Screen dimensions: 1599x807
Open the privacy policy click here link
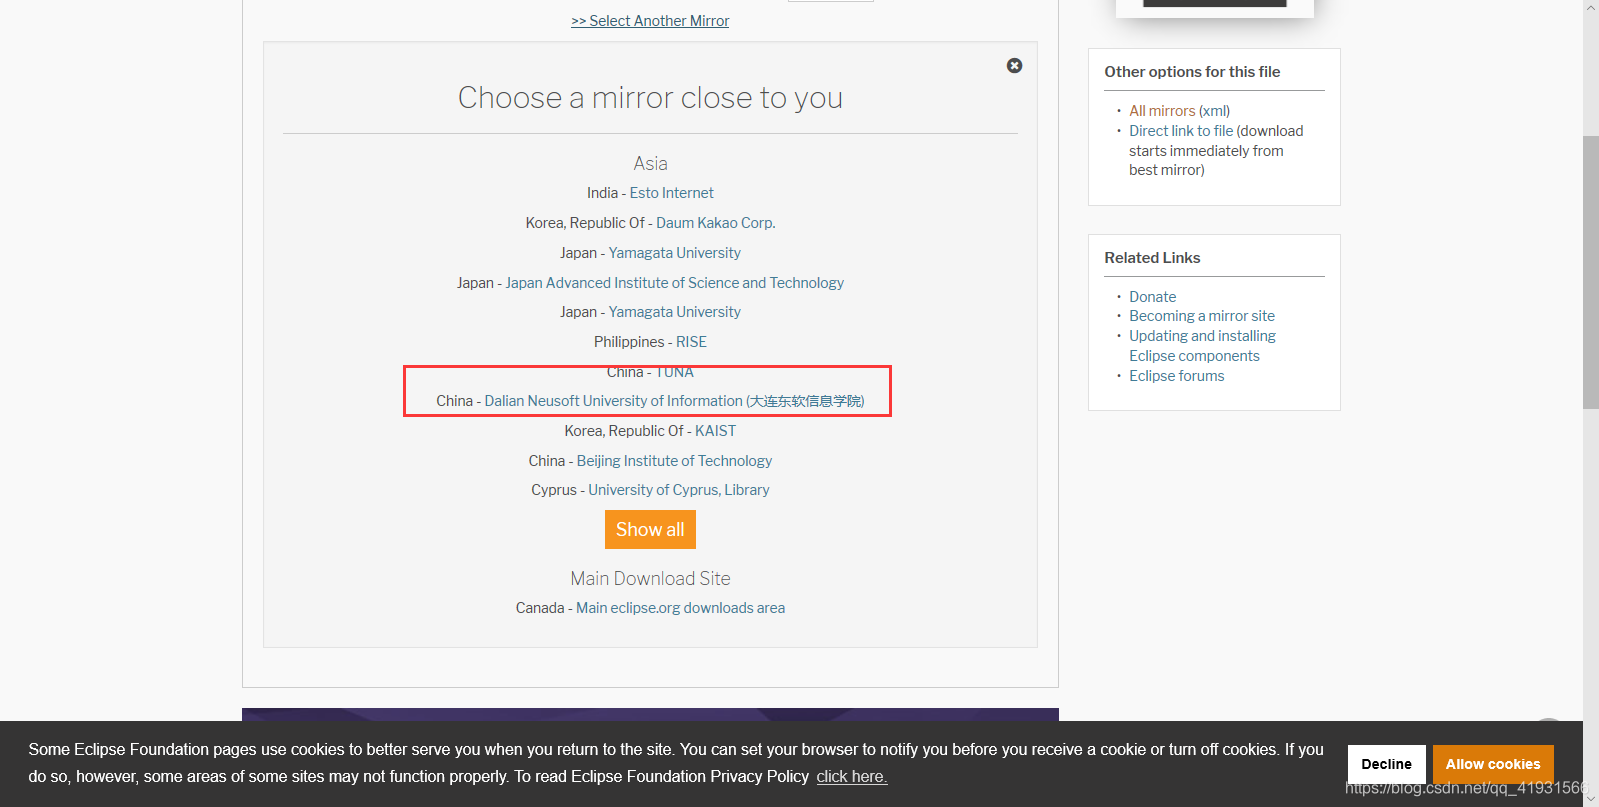click(852, 777)
